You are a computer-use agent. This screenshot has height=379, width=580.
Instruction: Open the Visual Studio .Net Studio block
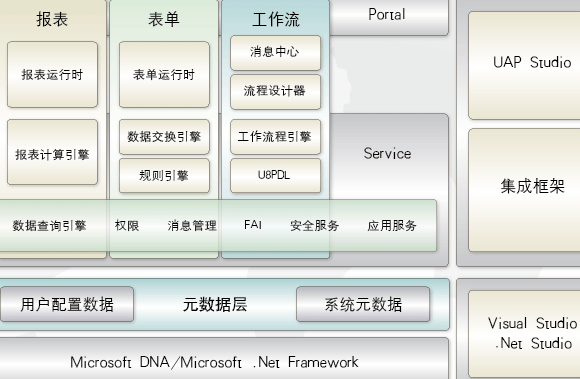coord(525,334)
